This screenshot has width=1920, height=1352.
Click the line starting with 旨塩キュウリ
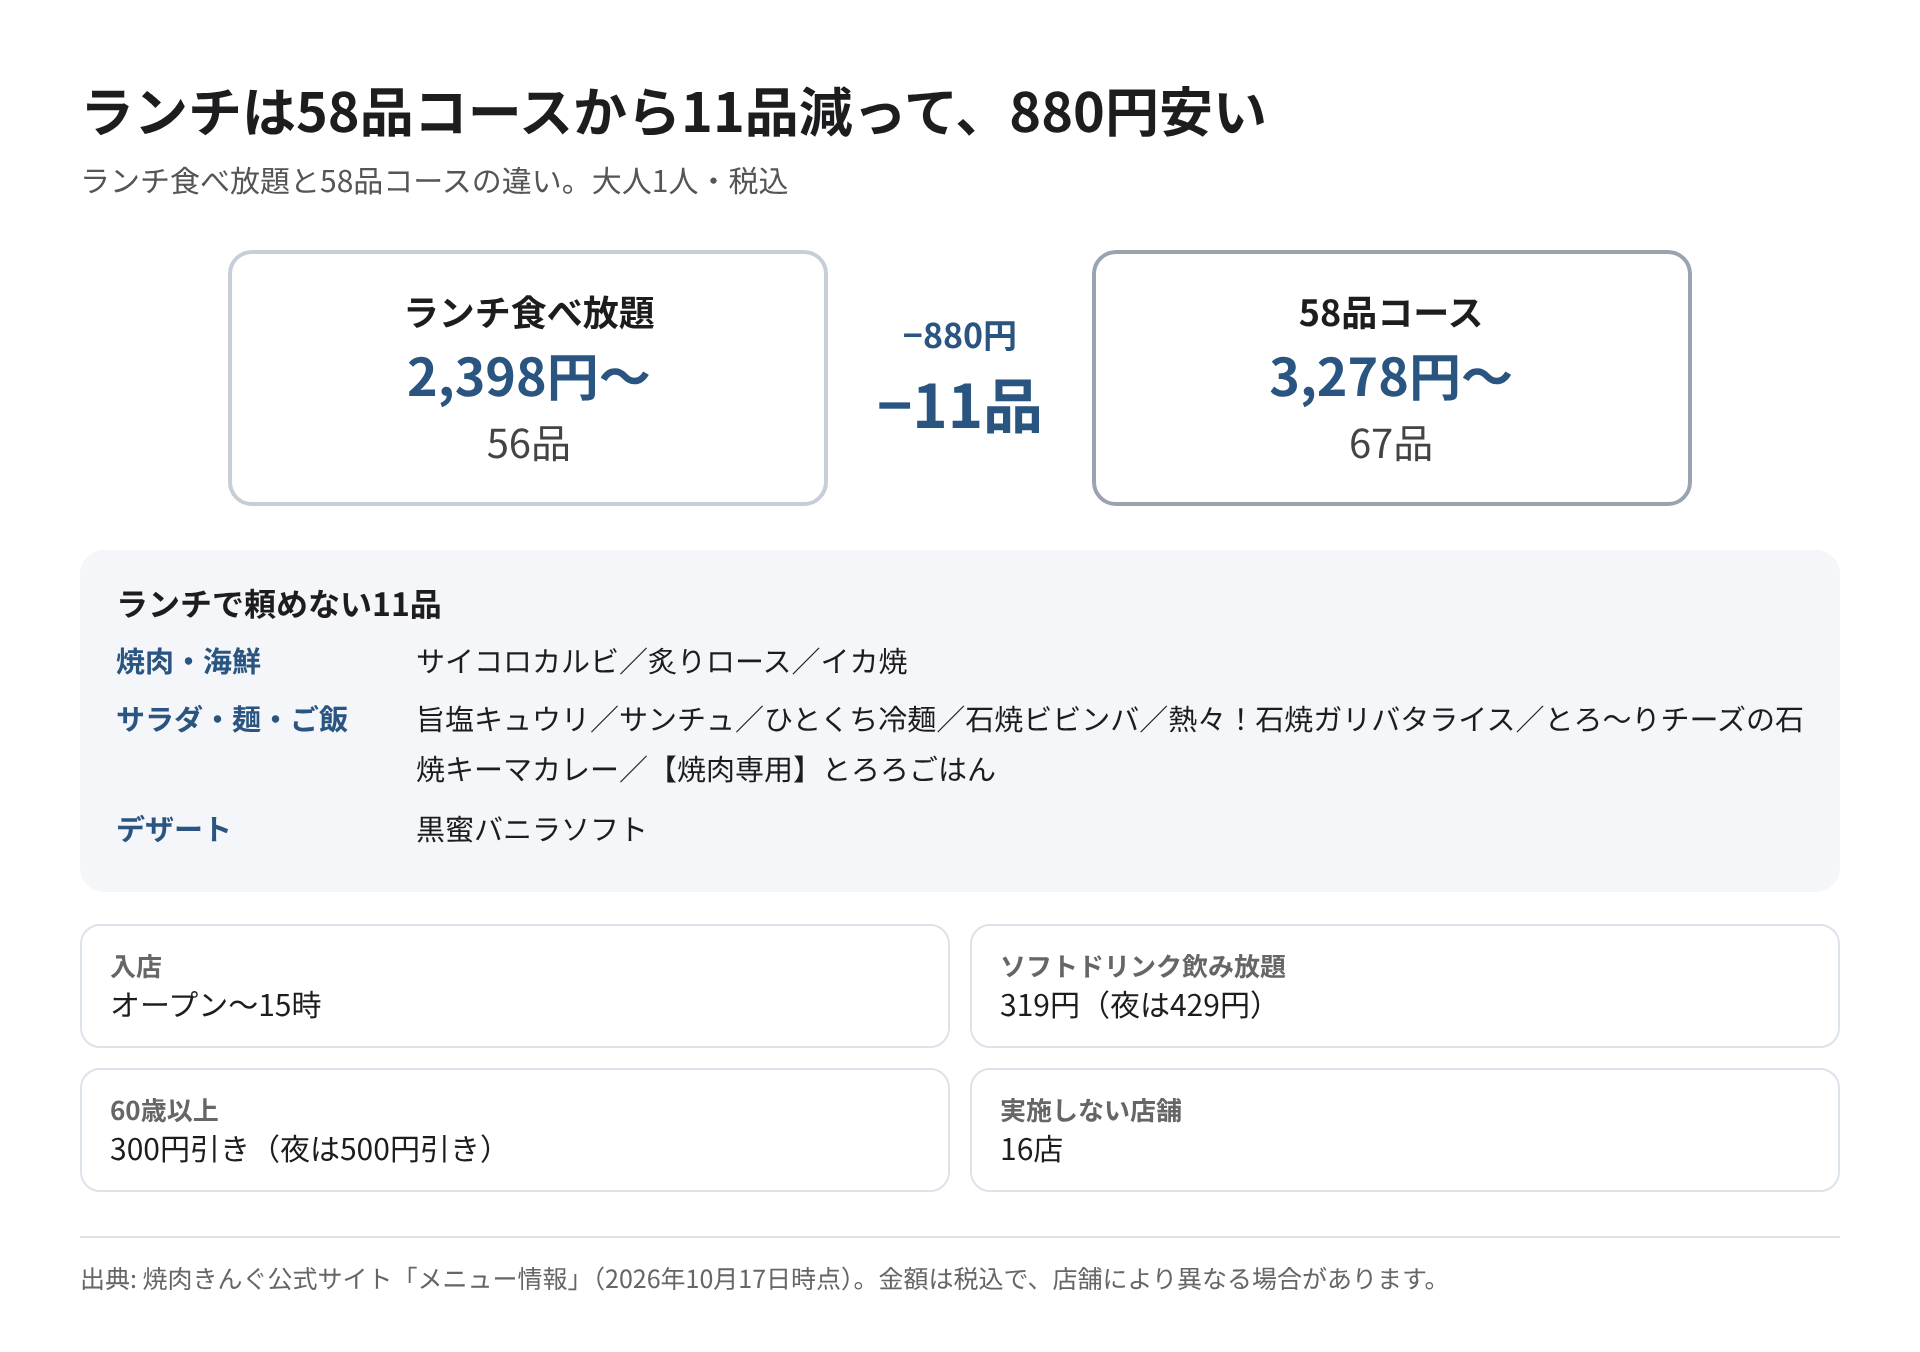(x=1110, y=719)
